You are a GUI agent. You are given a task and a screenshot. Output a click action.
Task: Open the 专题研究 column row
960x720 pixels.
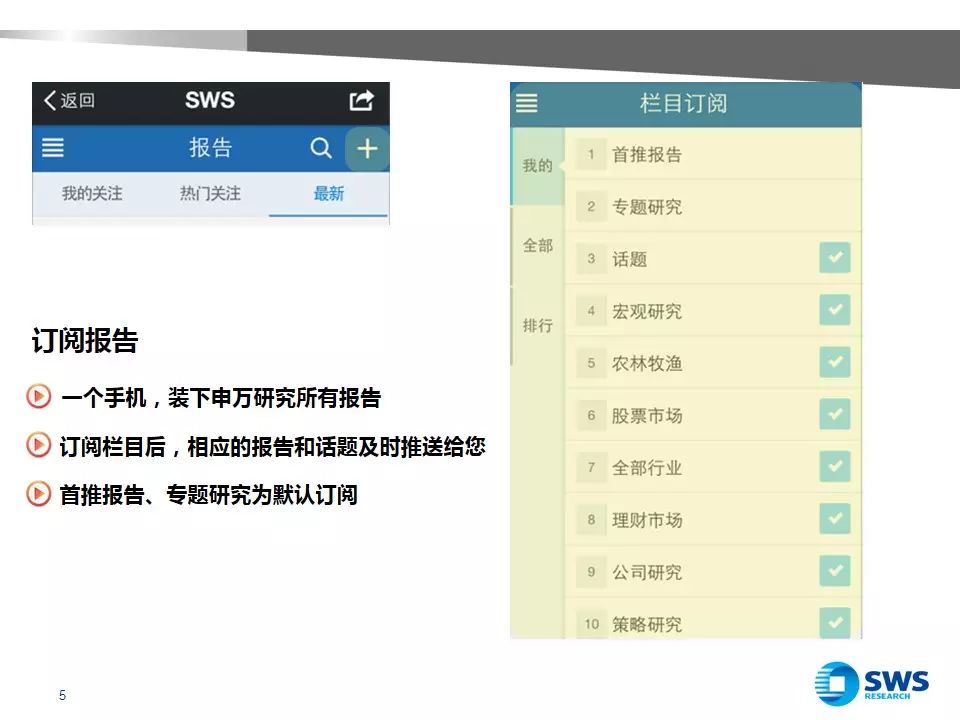pyautogui.click(x=713, y=206)
